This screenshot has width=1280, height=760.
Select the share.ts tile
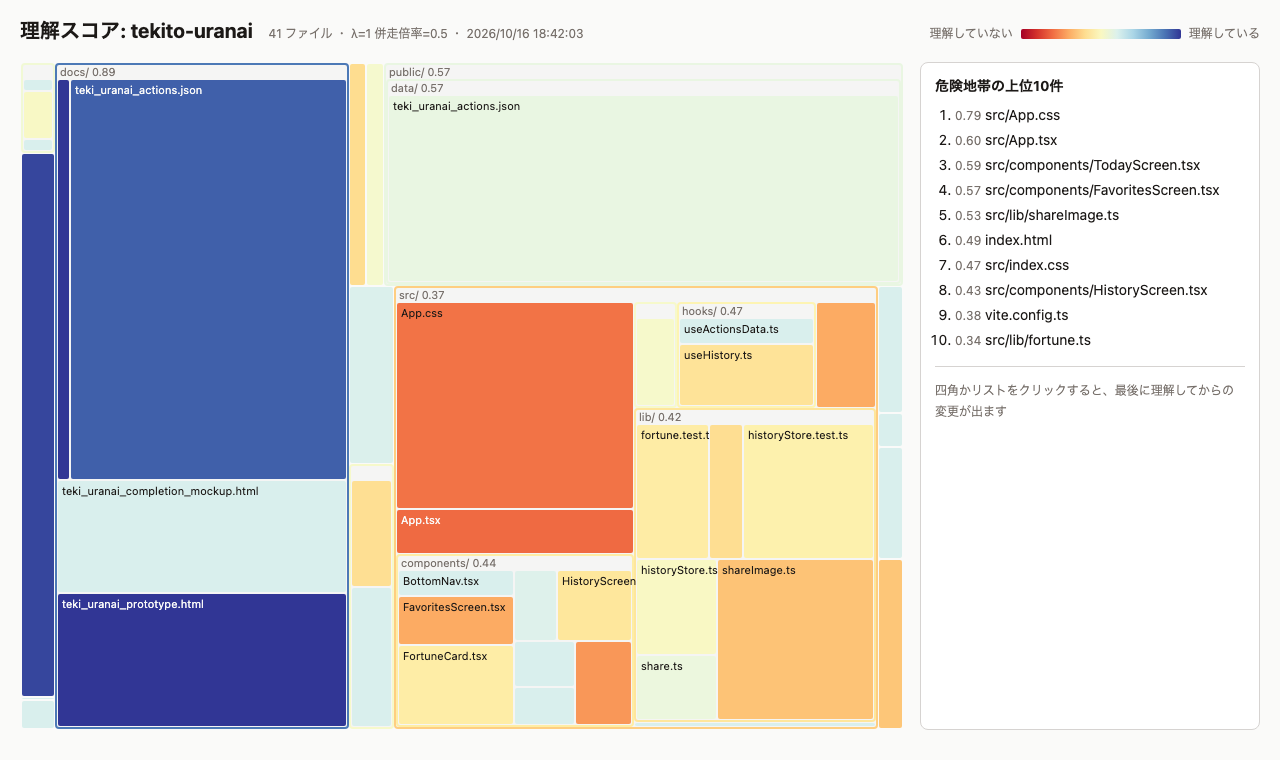[x=677, y=687]
